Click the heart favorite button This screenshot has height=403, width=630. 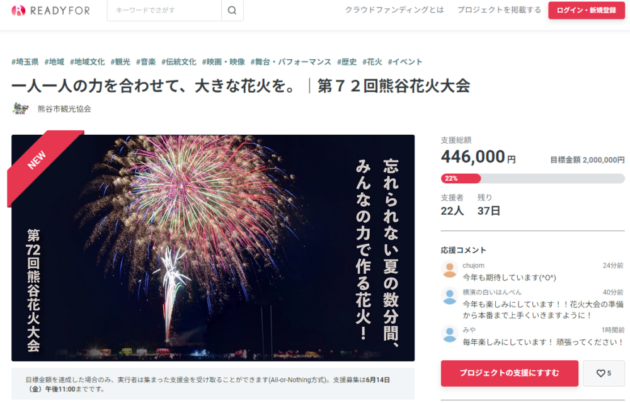pyautogui.click(x=603, y=373)
